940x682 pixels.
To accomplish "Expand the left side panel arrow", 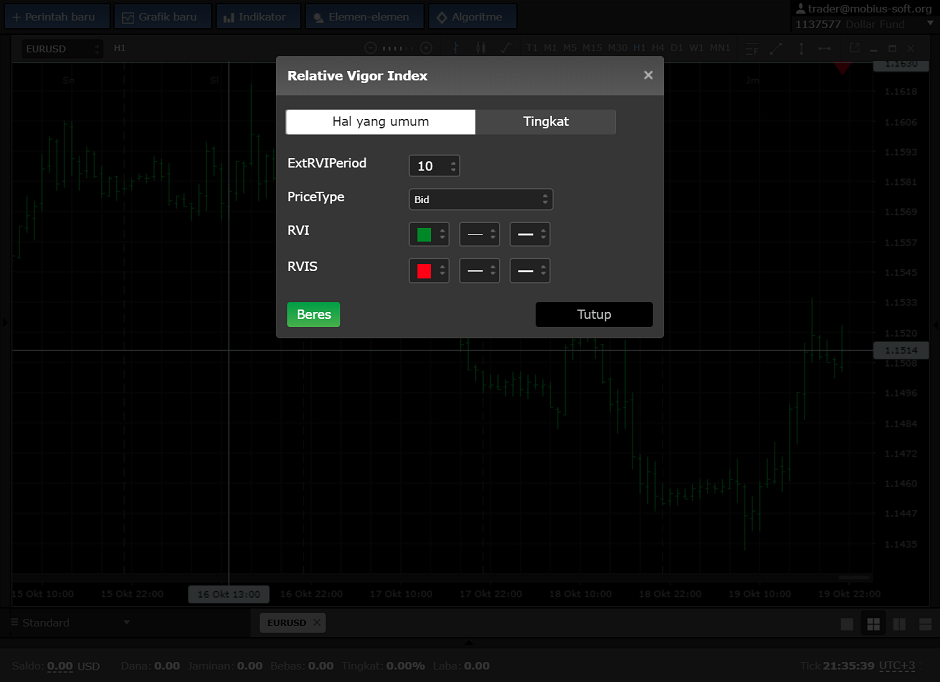I will pos(5,323).
